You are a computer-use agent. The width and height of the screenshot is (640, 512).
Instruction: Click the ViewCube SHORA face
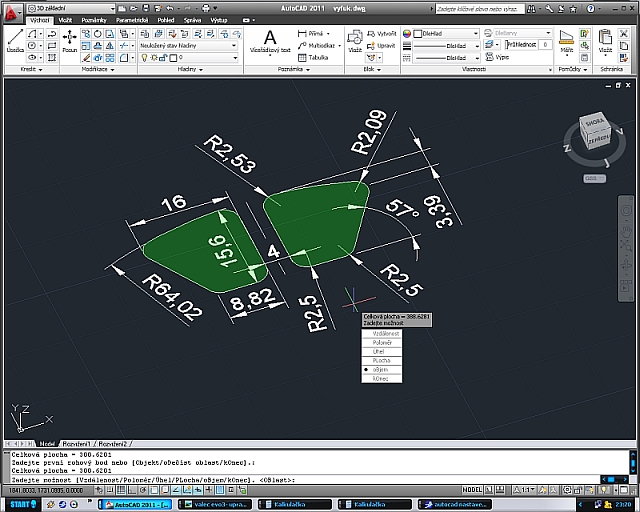(x=593, y=122)
